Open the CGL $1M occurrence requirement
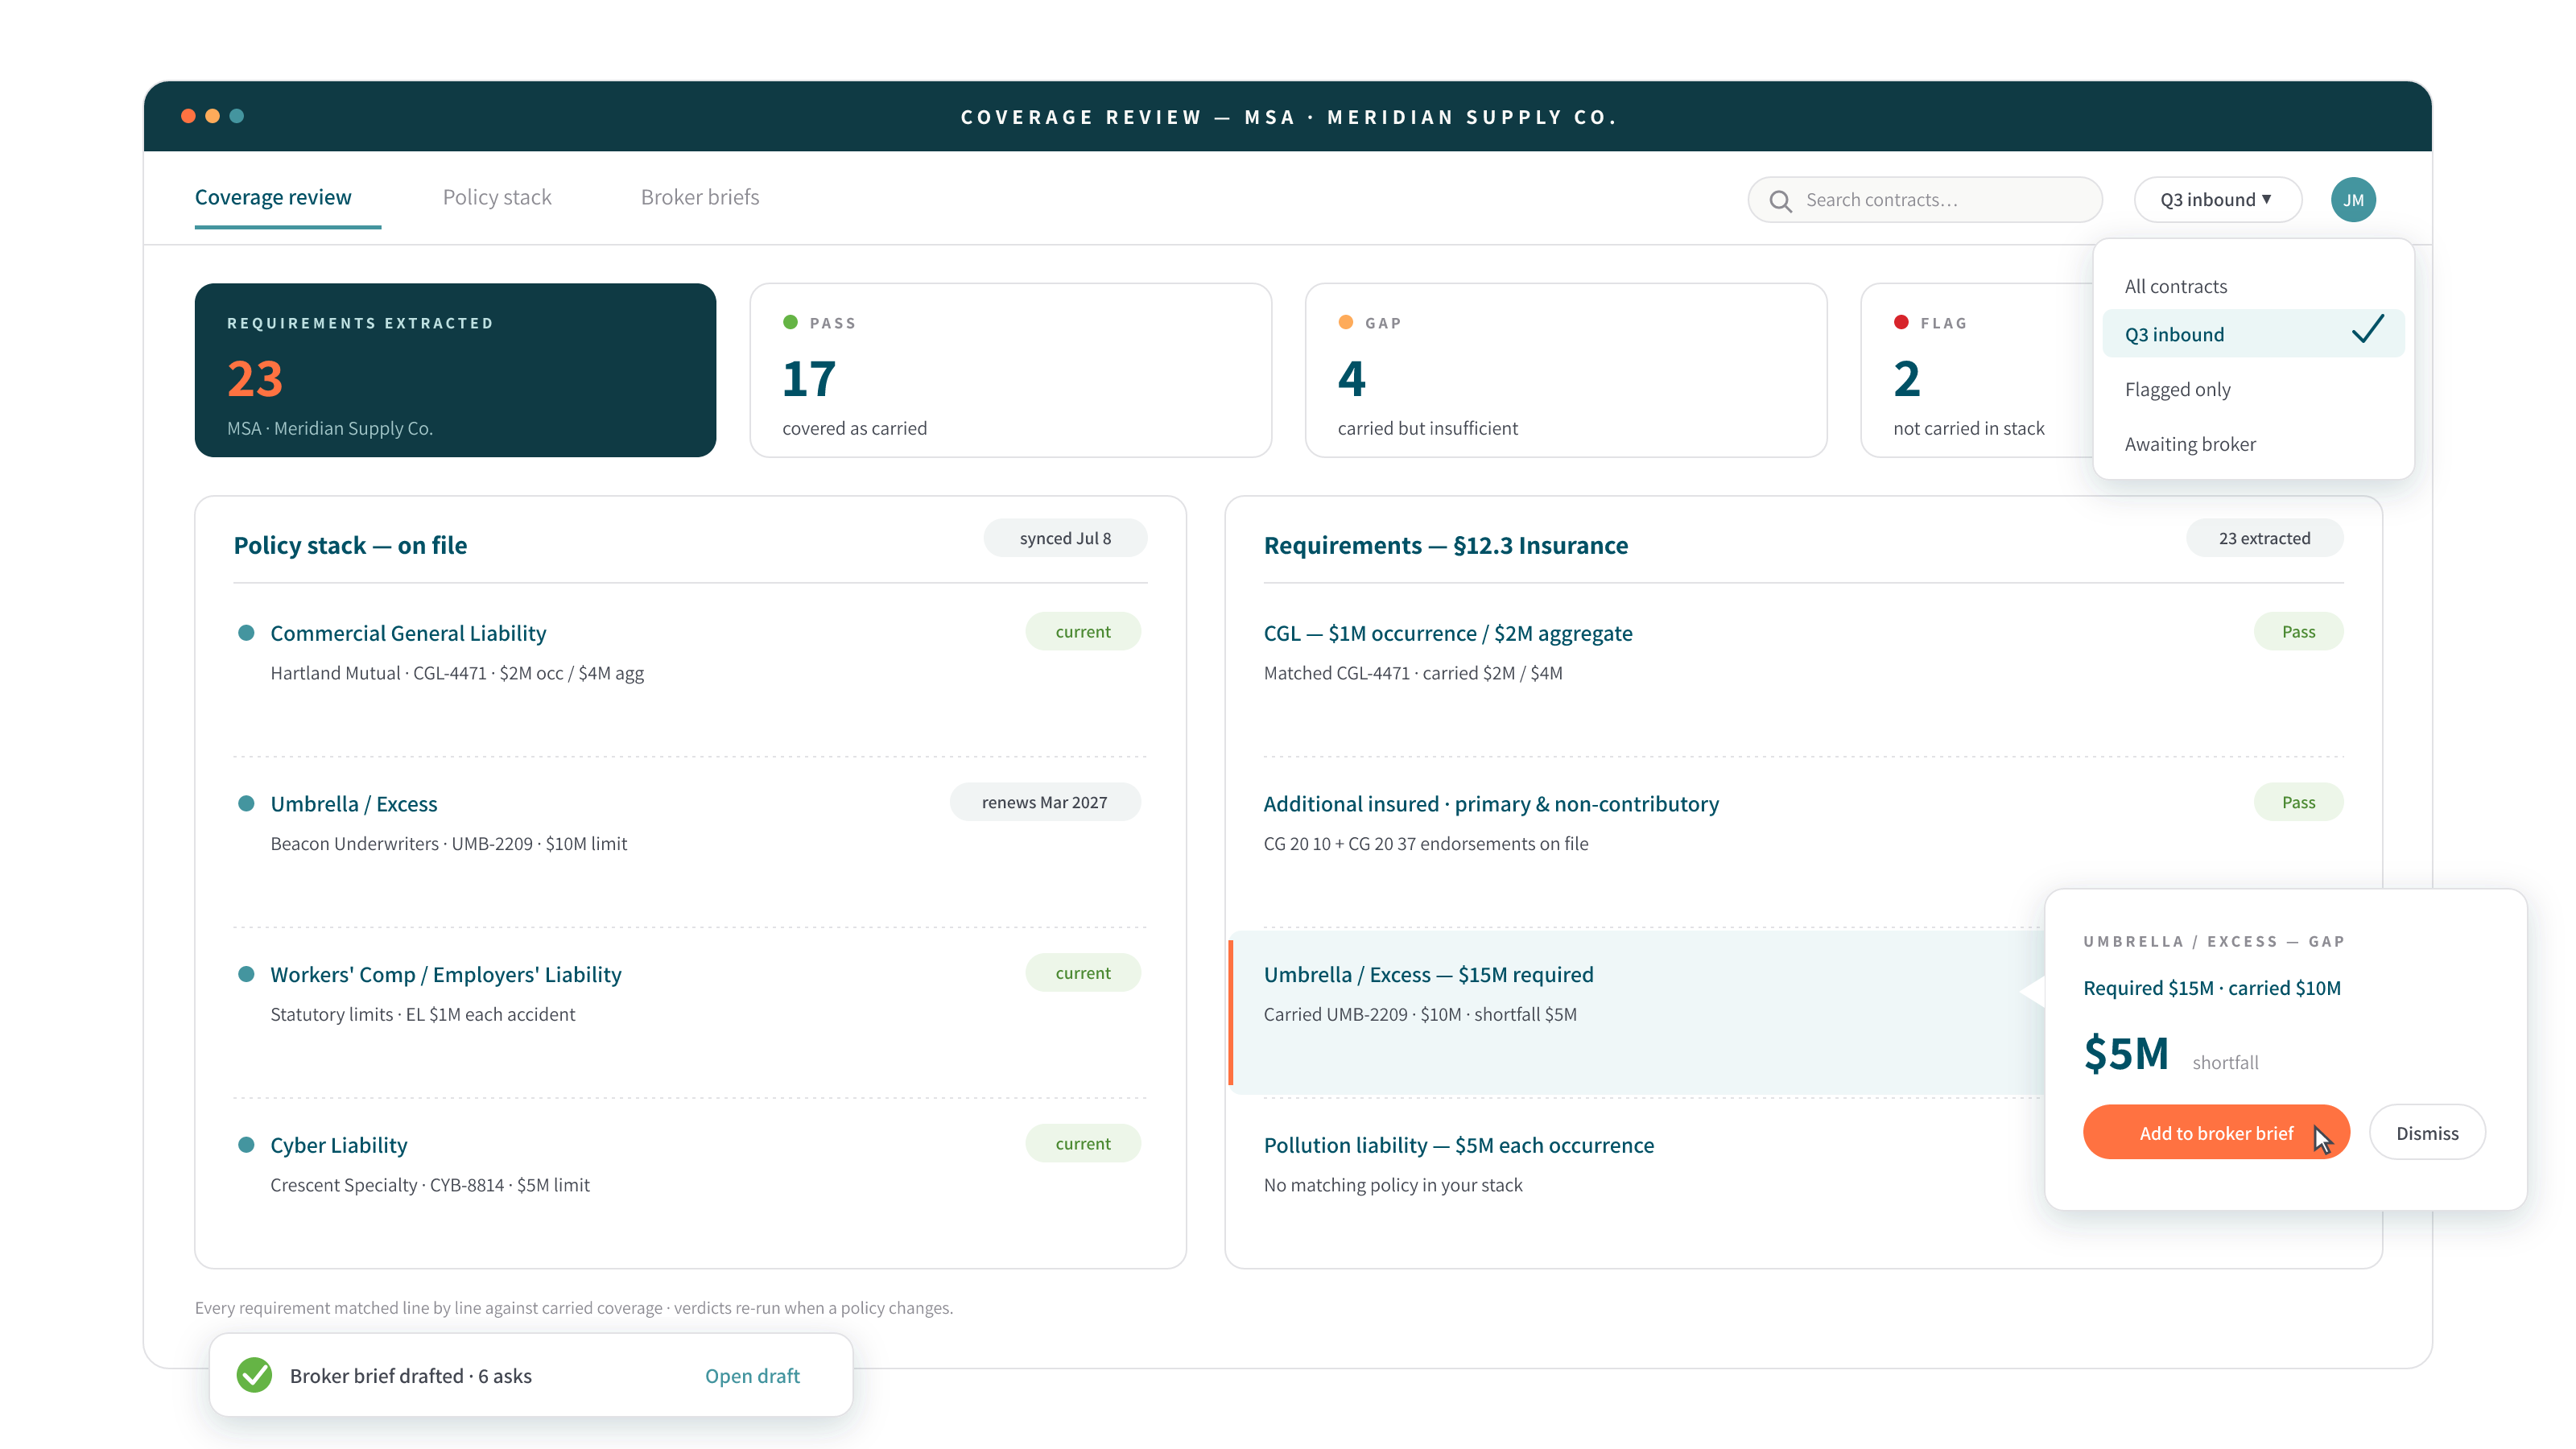Viewport: 2576px width, 1449px height. pyautogui.click(x=1448, y=633)
